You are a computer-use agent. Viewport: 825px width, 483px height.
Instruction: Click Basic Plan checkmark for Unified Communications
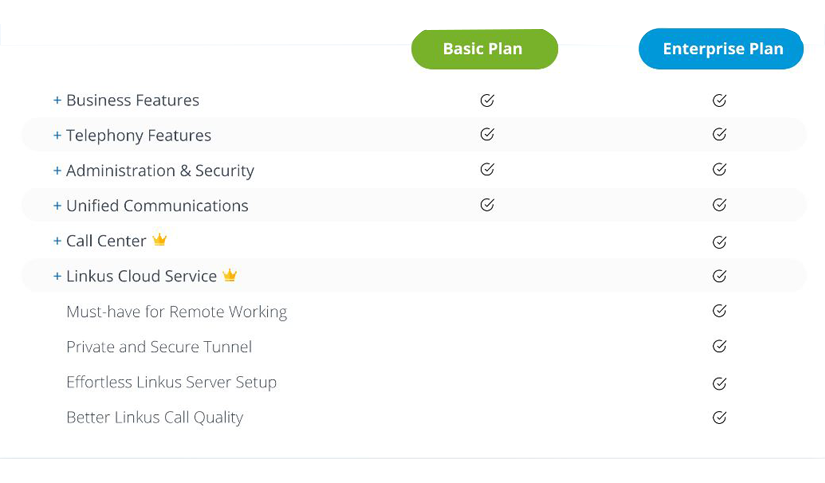pos(487,205)
